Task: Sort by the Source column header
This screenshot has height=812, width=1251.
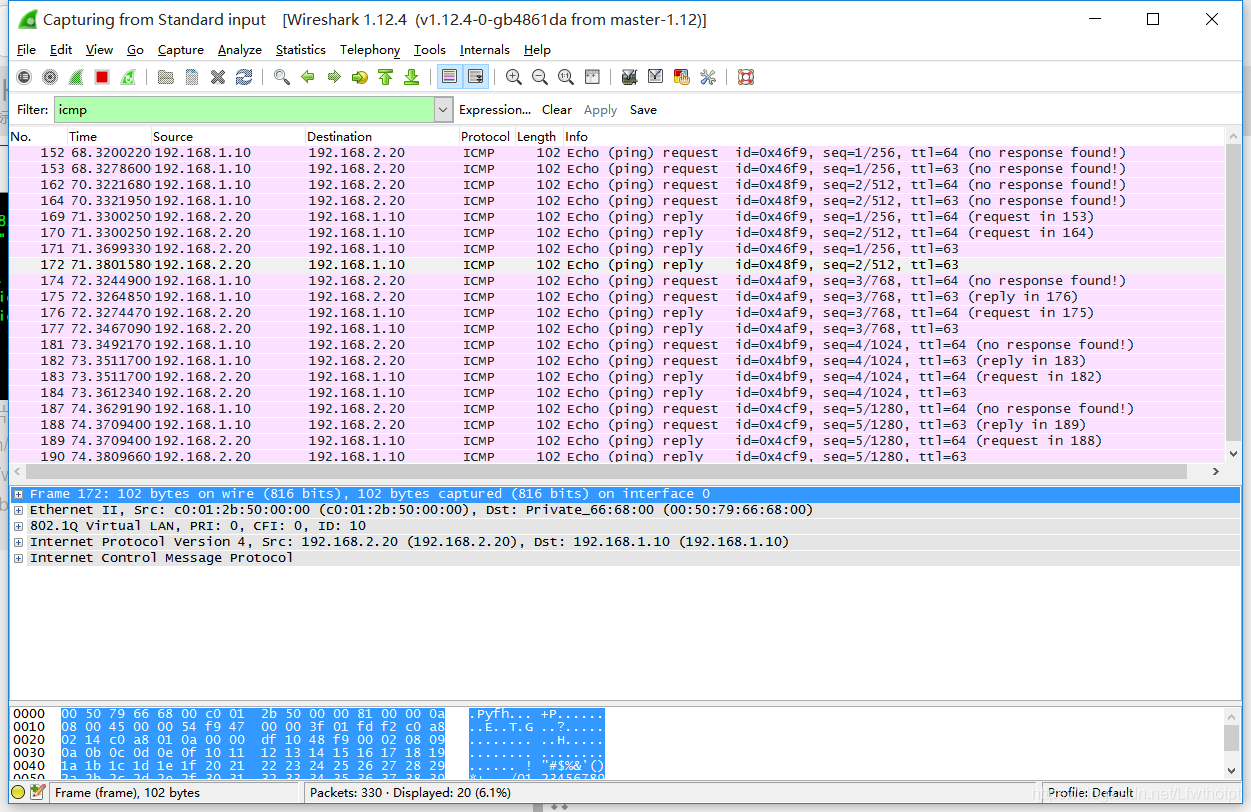Action: coord(228,136)
